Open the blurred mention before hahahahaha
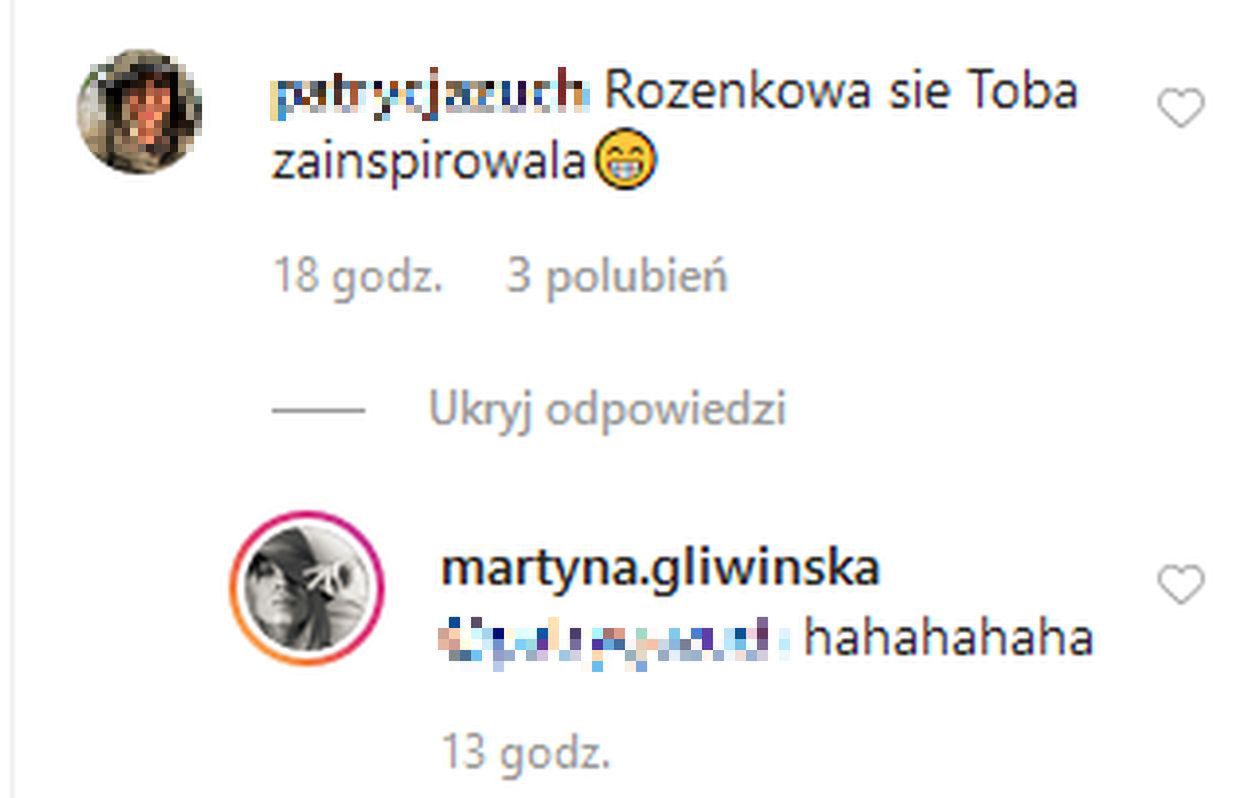The image size is (1250, 798). pyautogui.click(x=617, y=640)
